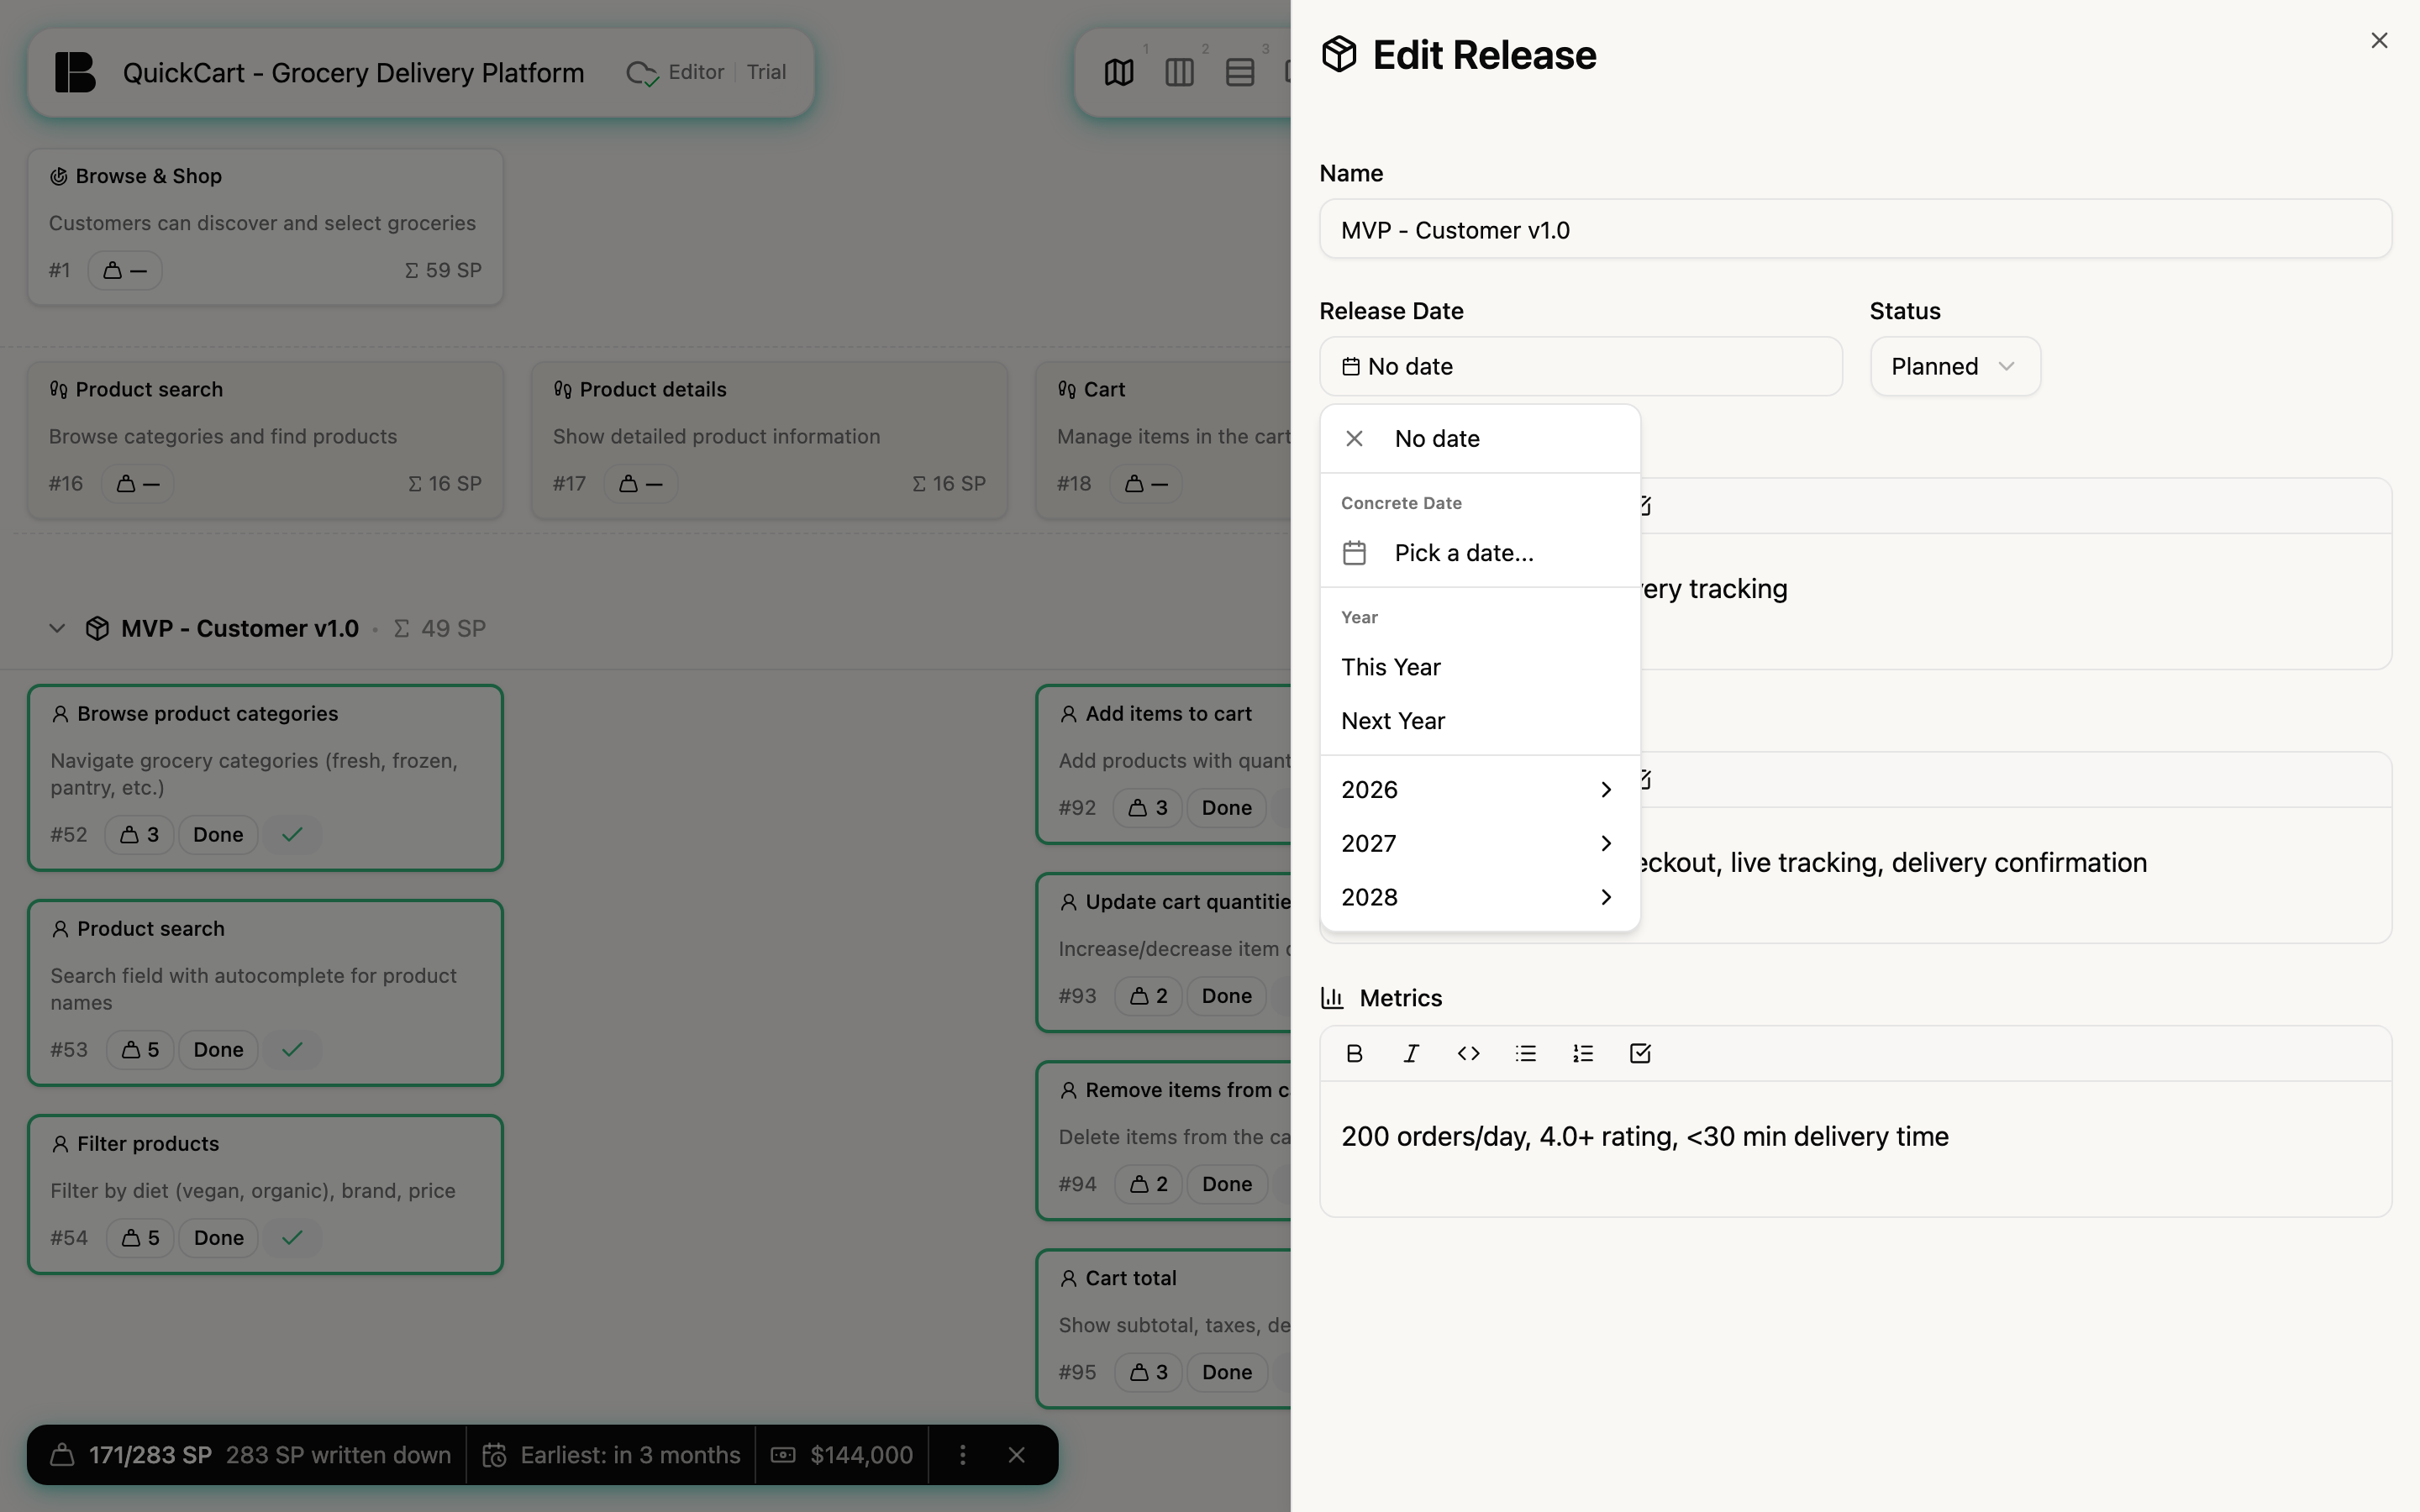The height and width of the screenshot is (1512, 2420).
Task: Open the Browse & Shop card
Action: coord(265,226)
